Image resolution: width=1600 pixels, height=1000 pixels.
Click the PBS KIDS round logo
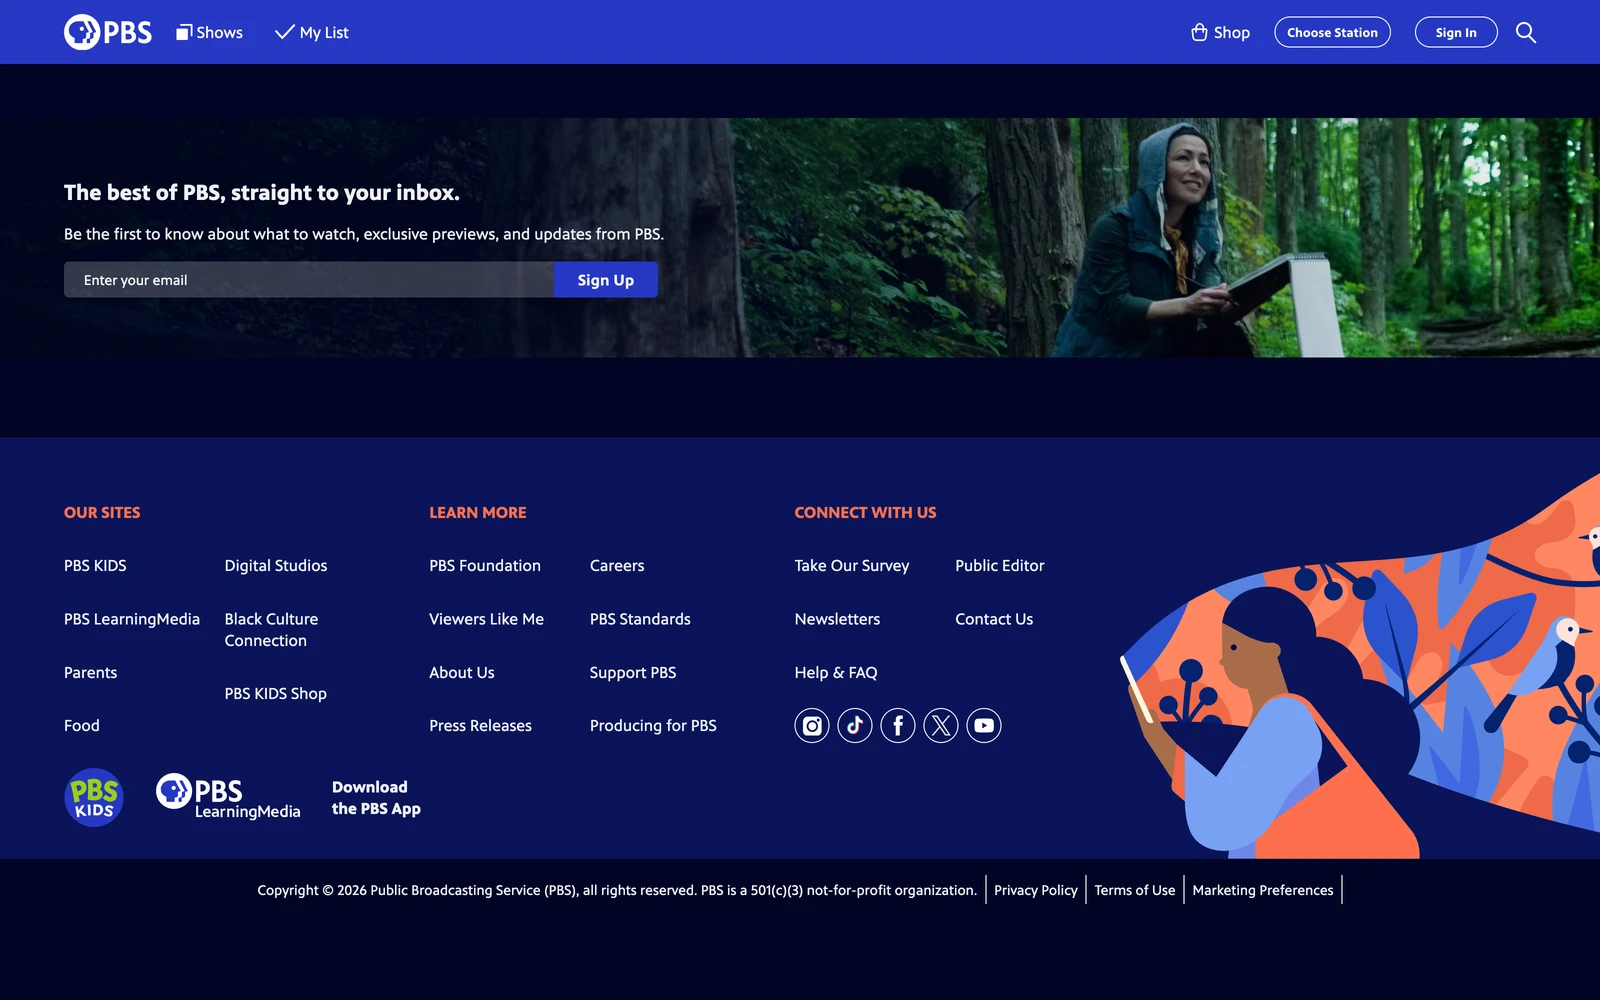click(x=94, y=797)
